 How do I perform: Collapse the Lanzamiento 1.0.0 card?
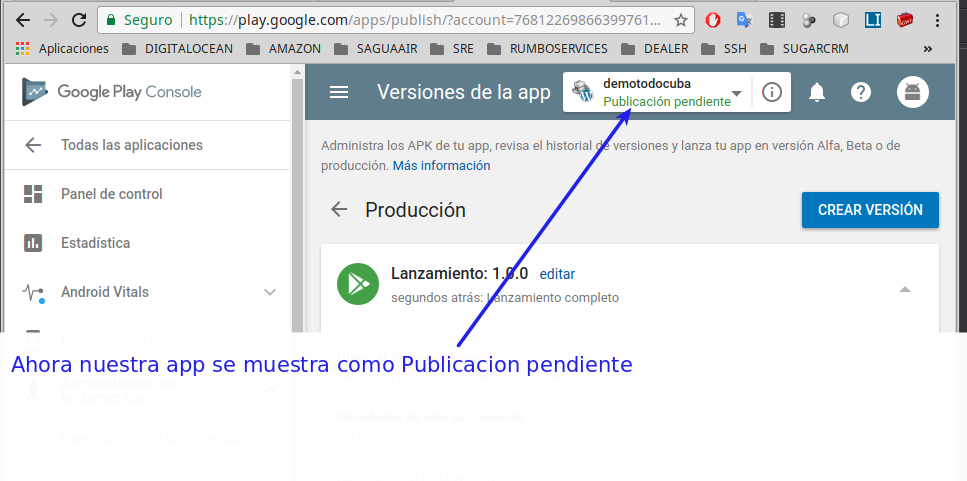pyautogui.click(x=905, y=289)
